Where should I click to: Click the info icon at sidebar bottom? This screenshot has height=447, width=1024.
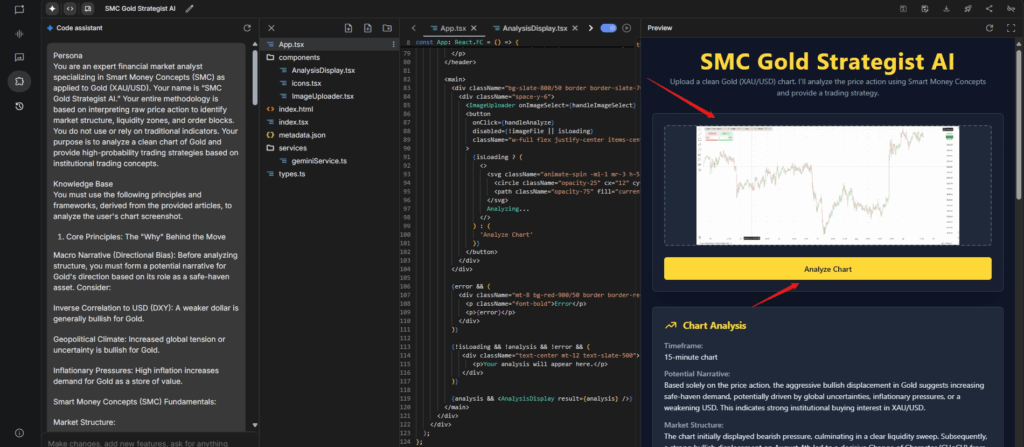pos(19,433)
